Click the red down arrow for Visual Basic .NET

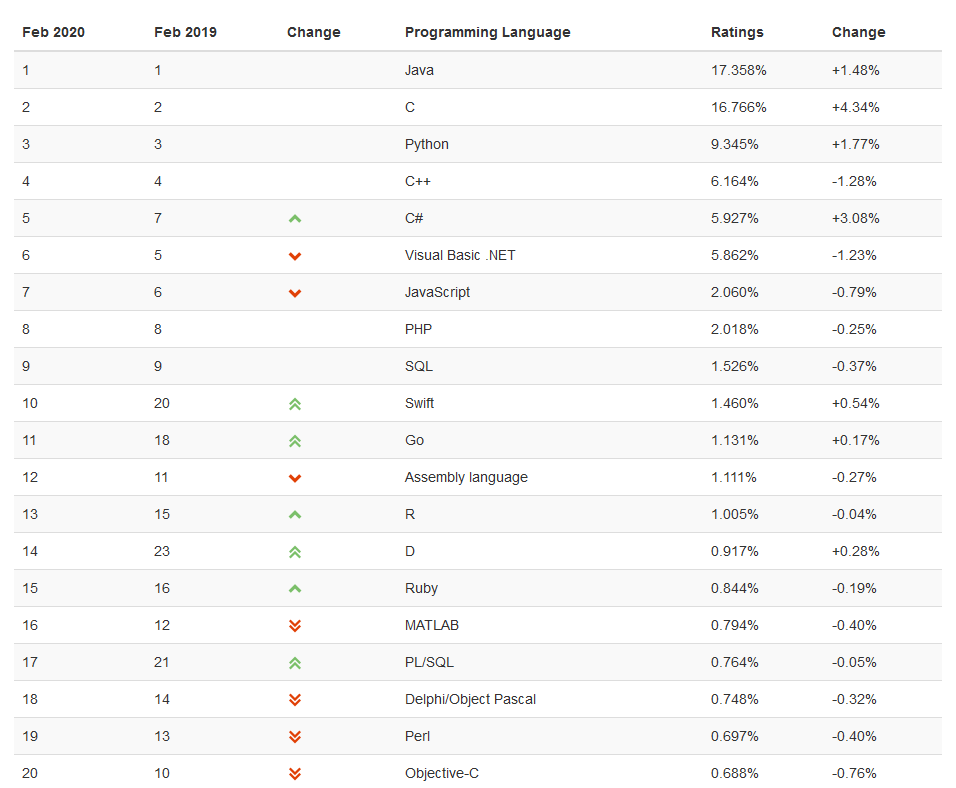(295, 256)
